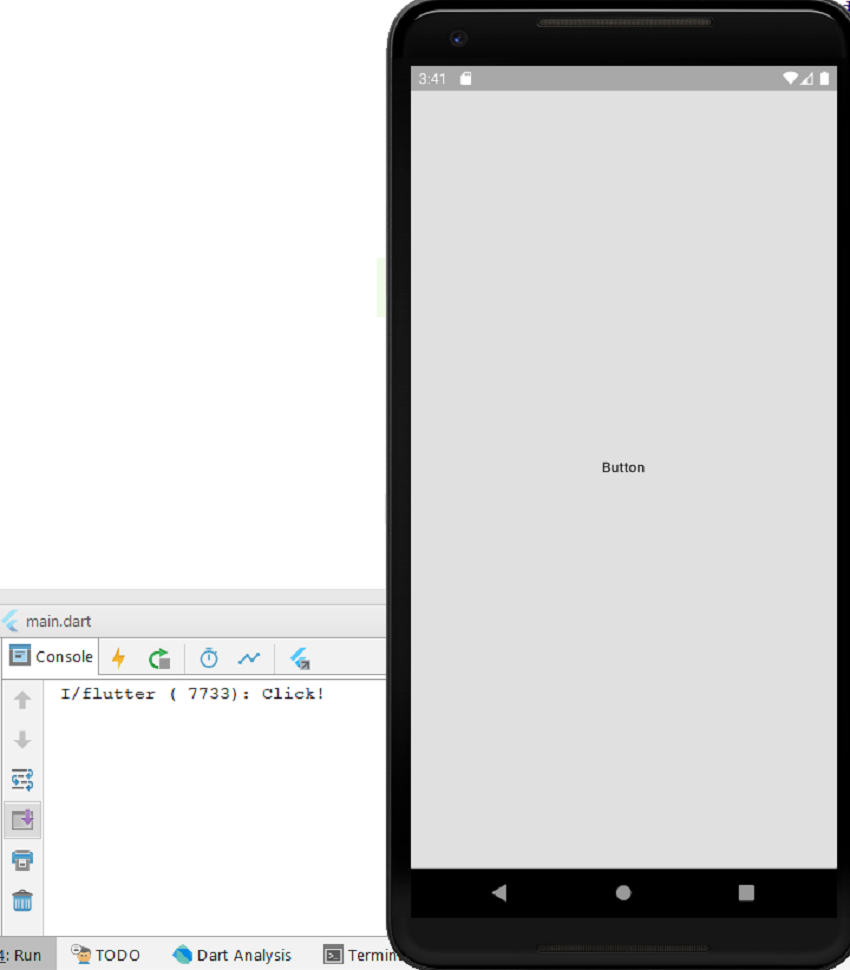Print console output with the printer icon

coord(23,860)
